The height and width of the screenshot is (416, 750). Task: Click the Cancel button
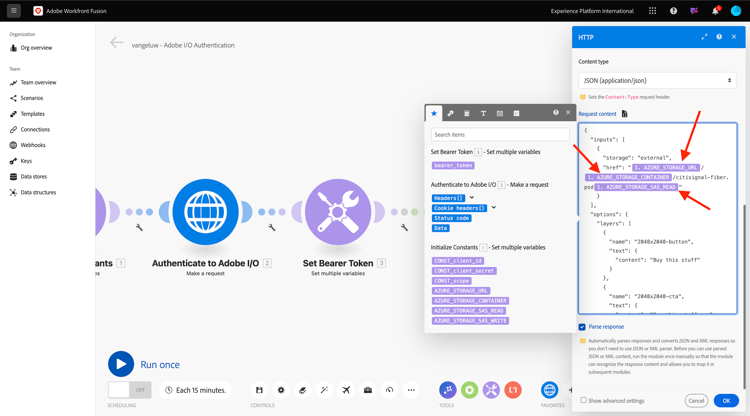[696, 401]
